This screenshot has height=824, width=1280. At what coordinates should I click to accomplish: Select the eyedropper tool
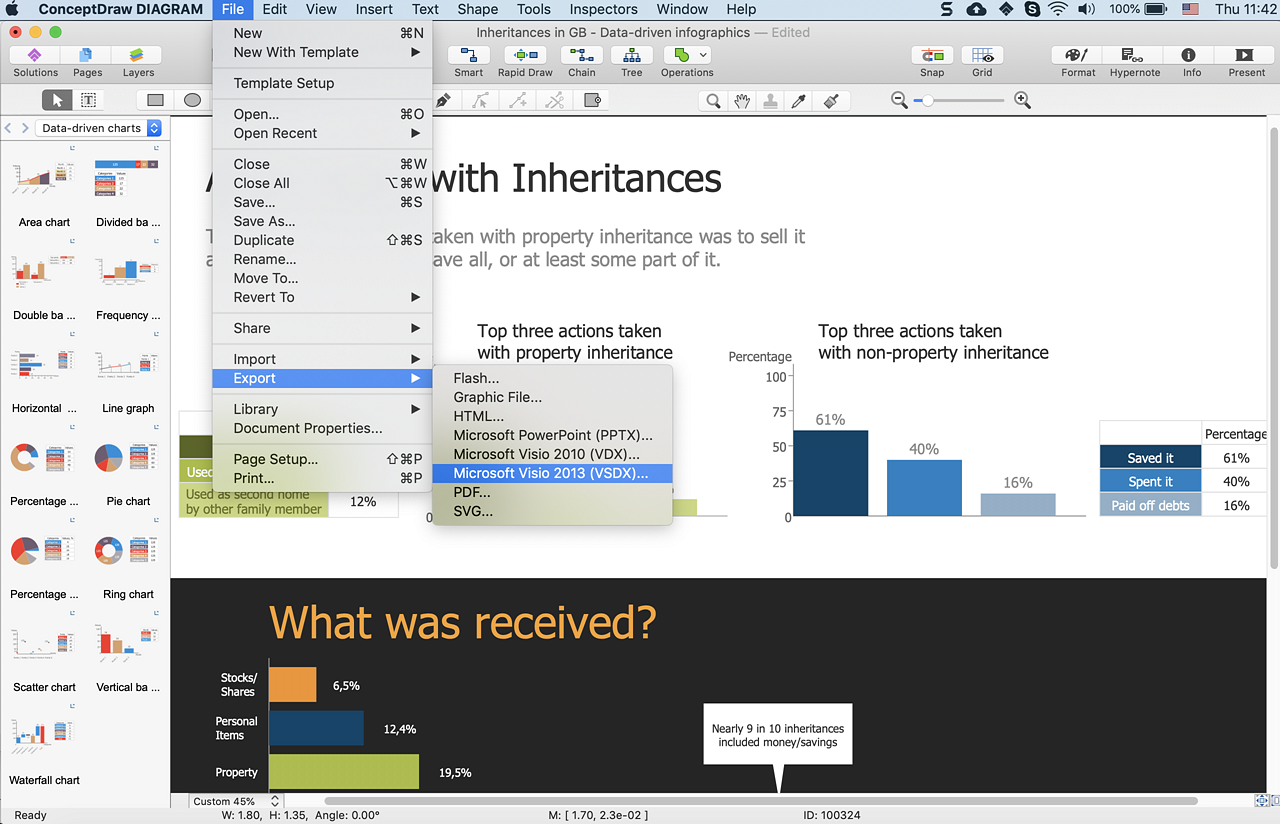[x=799, y=101]
